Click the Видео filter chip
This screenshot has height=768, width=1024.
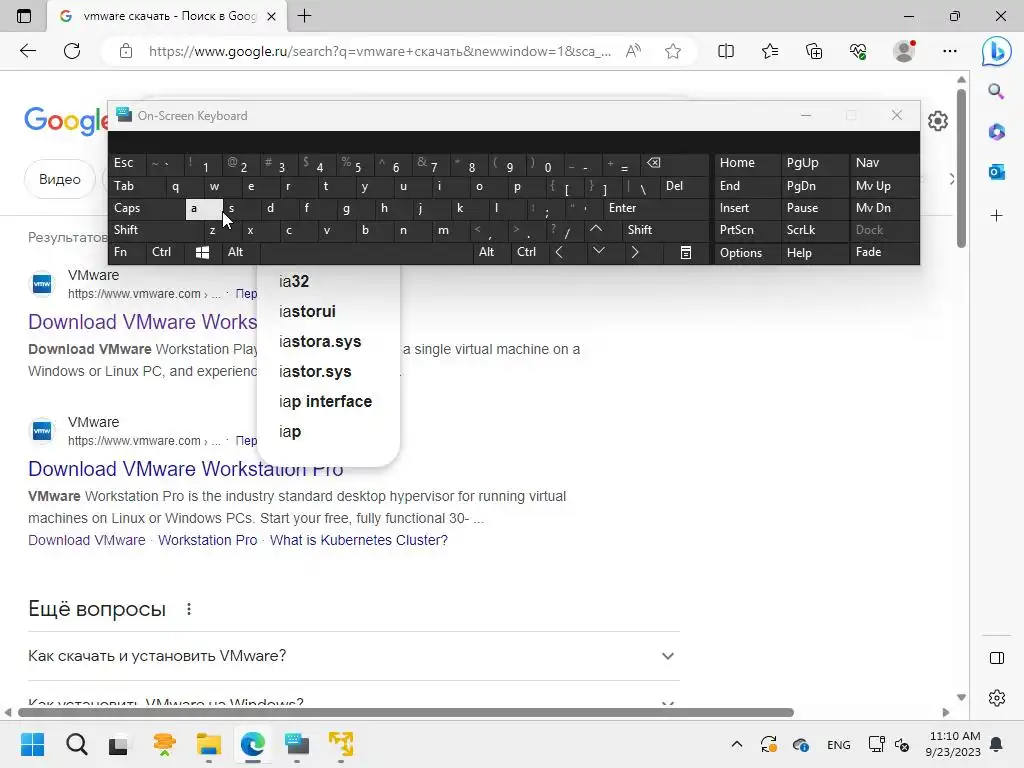click(x=60, y=179)
